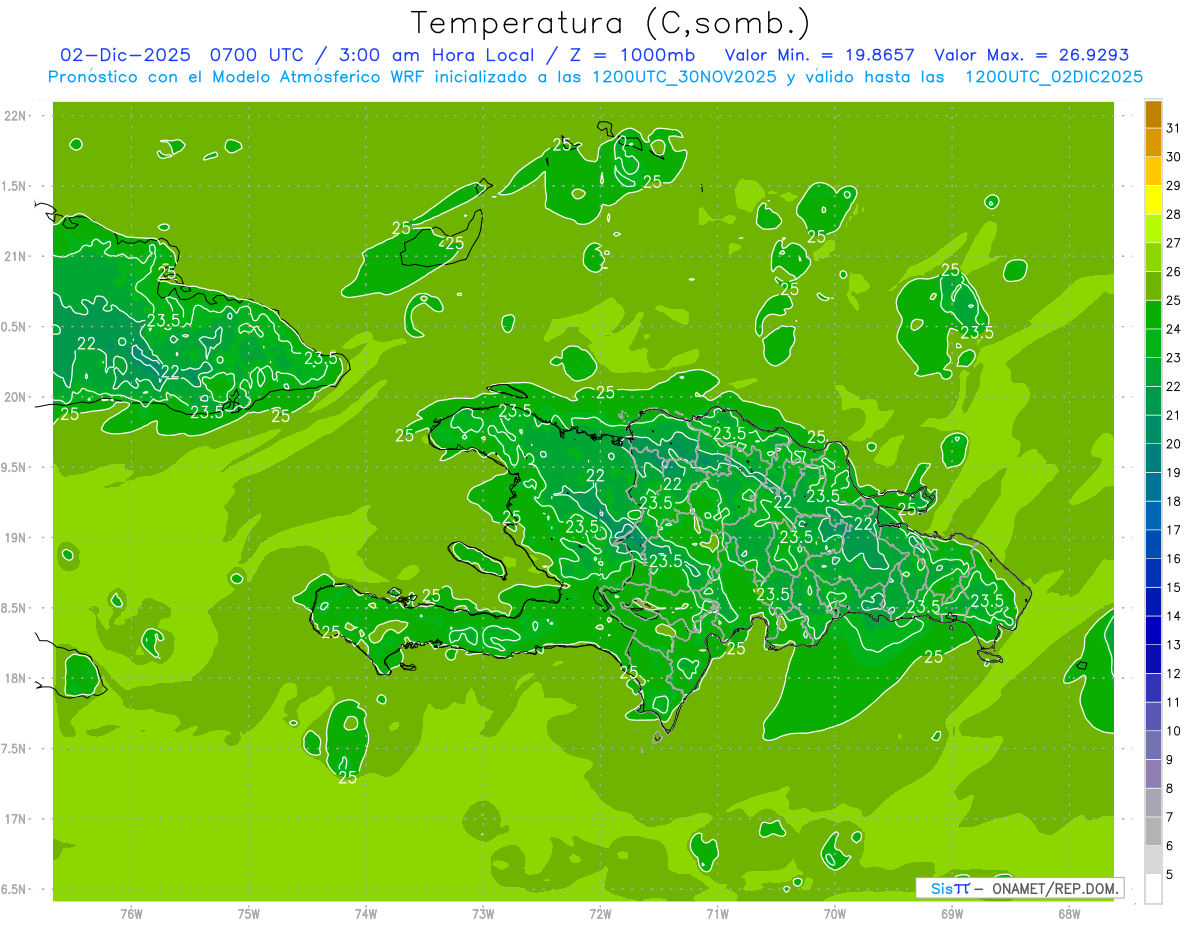This screenshot has width=1200, height=927.
Task: Click '1200UTC_30NOV2025' initialization time text
Action: 686,77
